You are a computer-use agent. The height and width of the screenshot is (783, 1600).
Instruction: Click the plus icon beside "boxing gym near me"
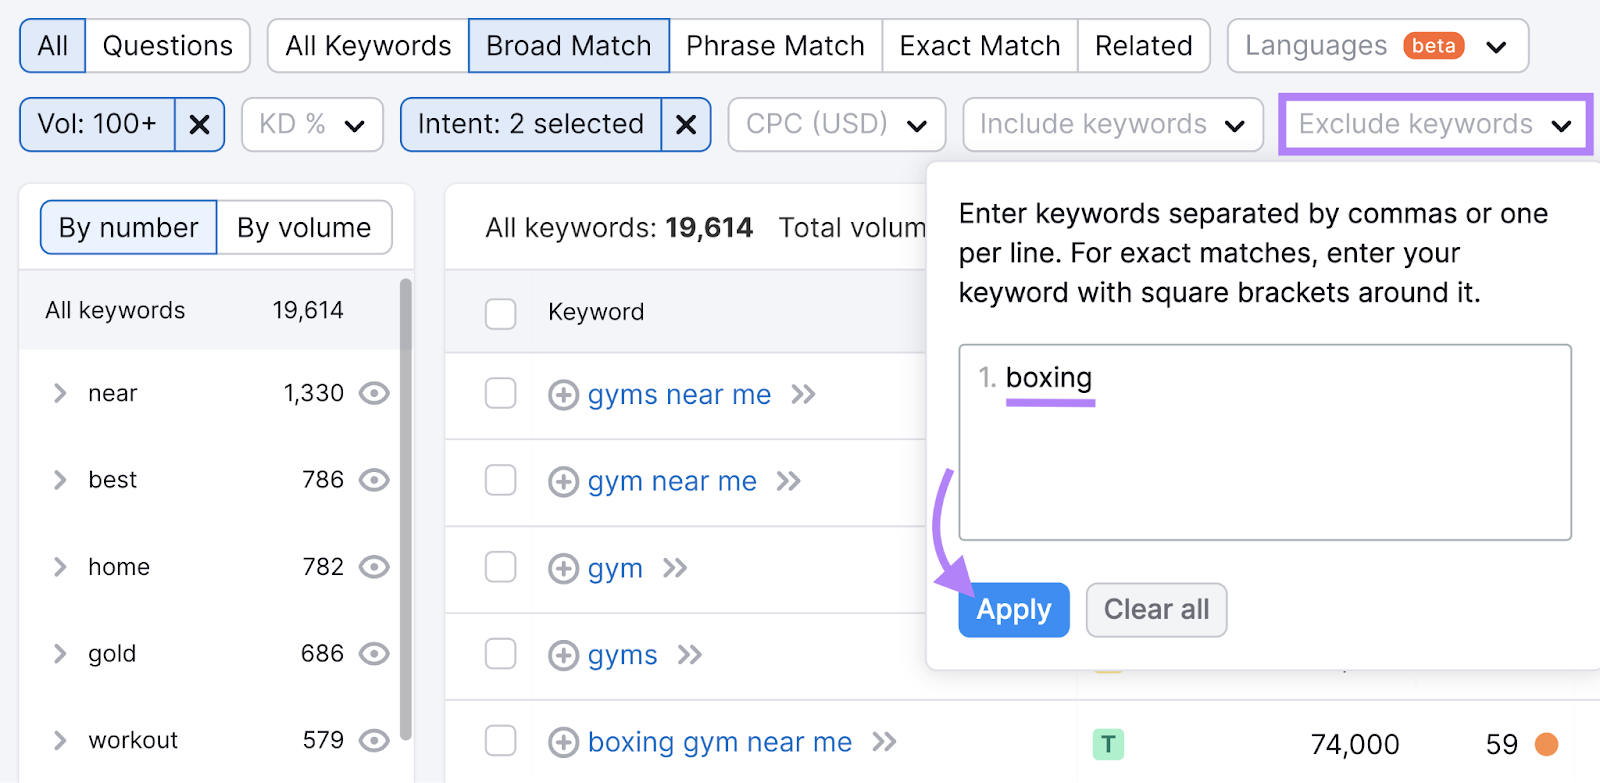tap(563, 742)
